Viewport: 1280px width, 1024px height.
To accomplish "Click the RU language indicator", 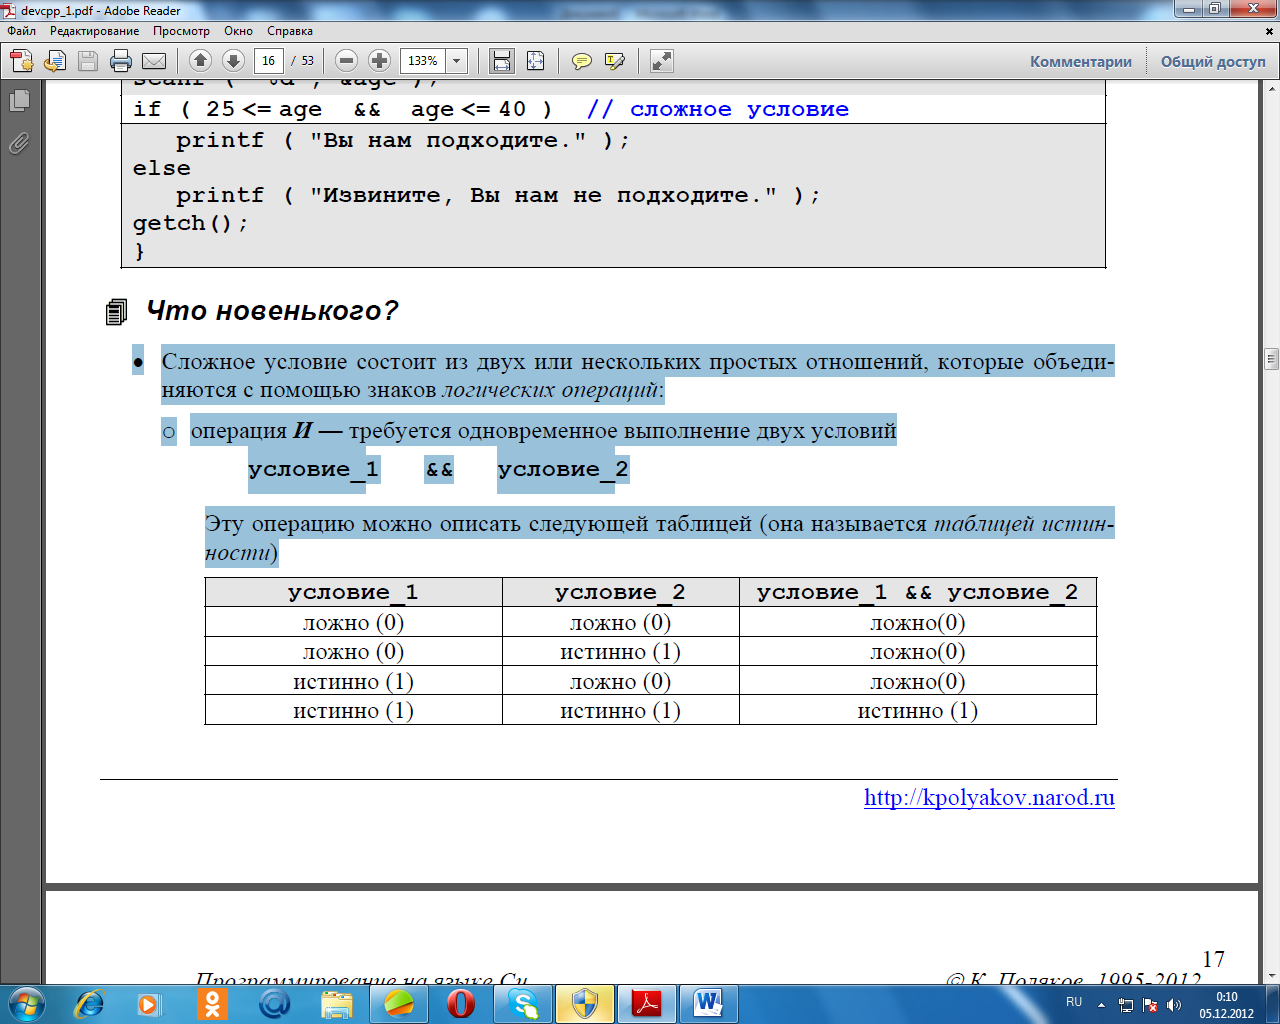I will click(1074, 1002).
